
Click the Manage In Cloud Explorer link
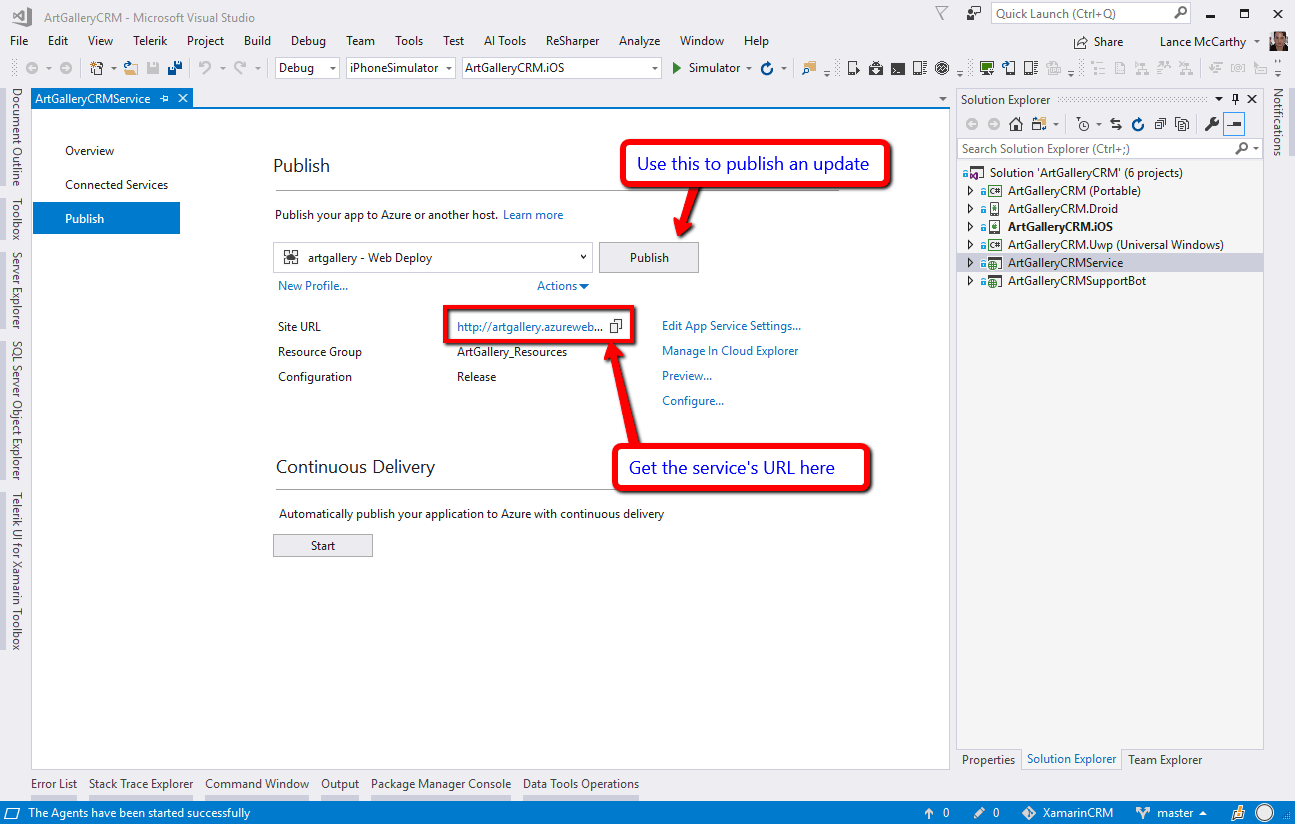click(x=730, y=351)
